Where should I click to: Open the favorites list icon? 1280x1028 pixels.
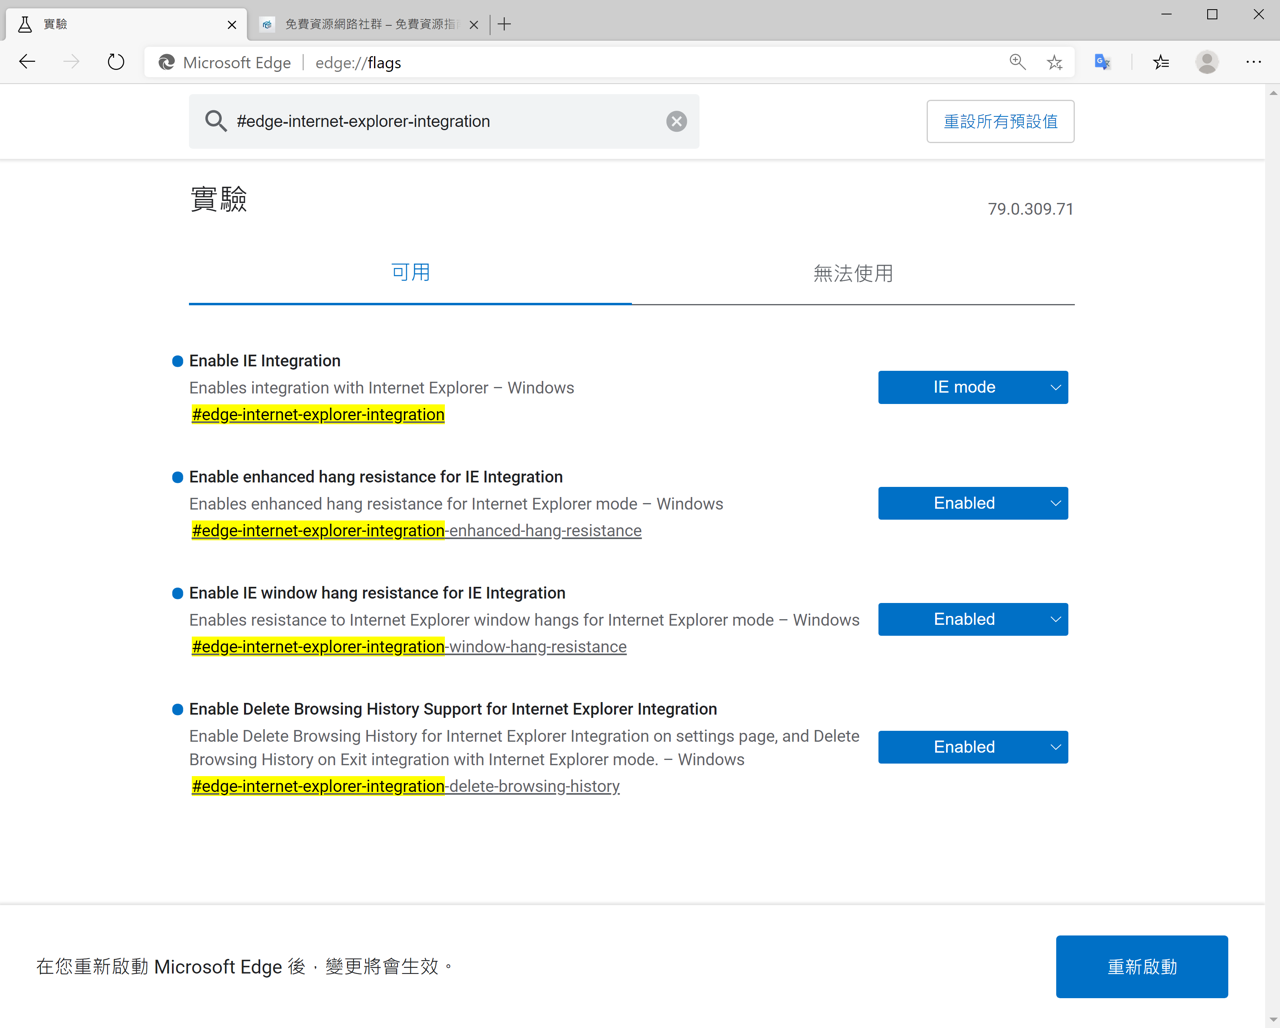point(1161,62)
